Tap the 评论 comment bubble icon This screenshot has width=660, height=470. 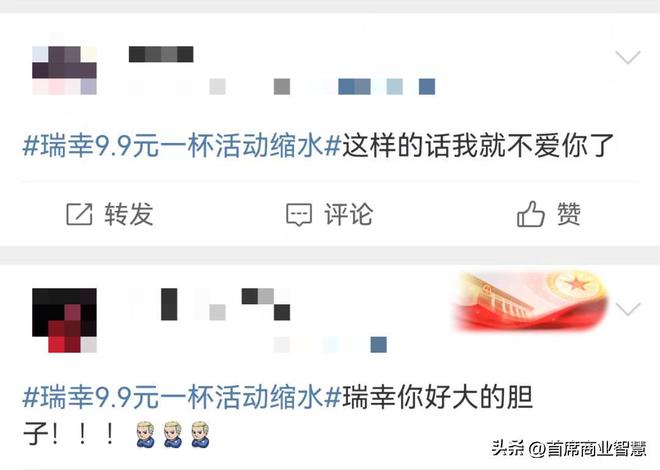click(x=299, y=215)
